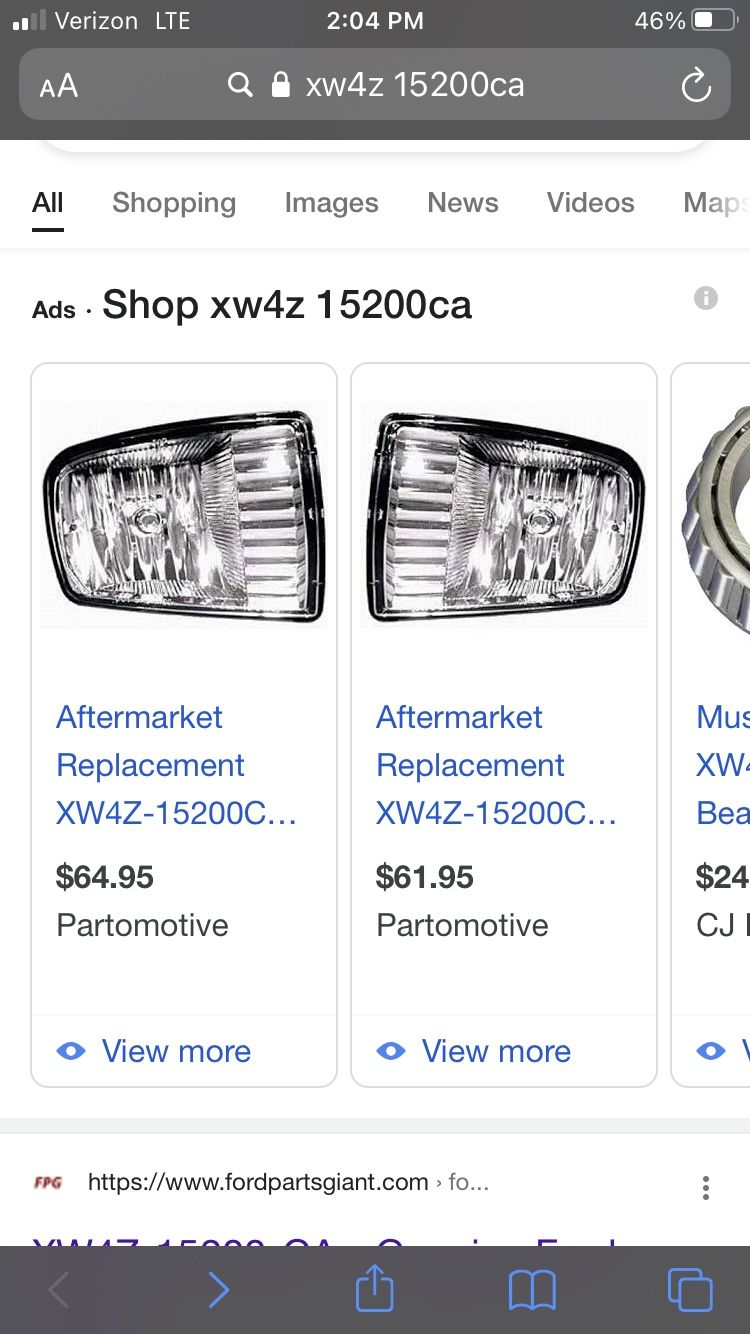Open the bookmarks book icon
Viewport: 750px width, 1334px height.
[532, 1290]
